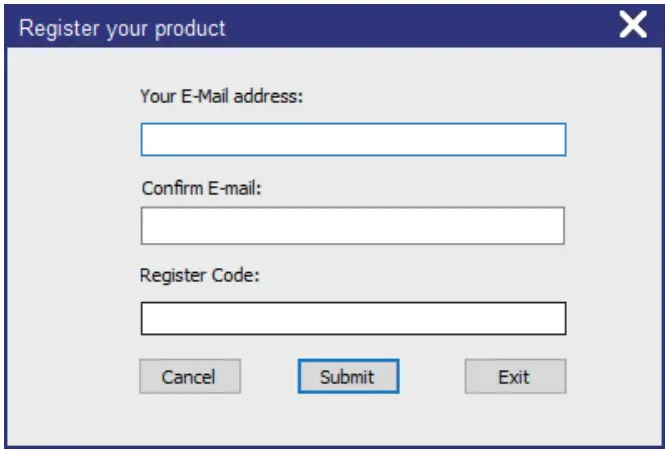Click the "Register Code:" label
The width and height of the screenshot is (667, 450).
[200, 275]
